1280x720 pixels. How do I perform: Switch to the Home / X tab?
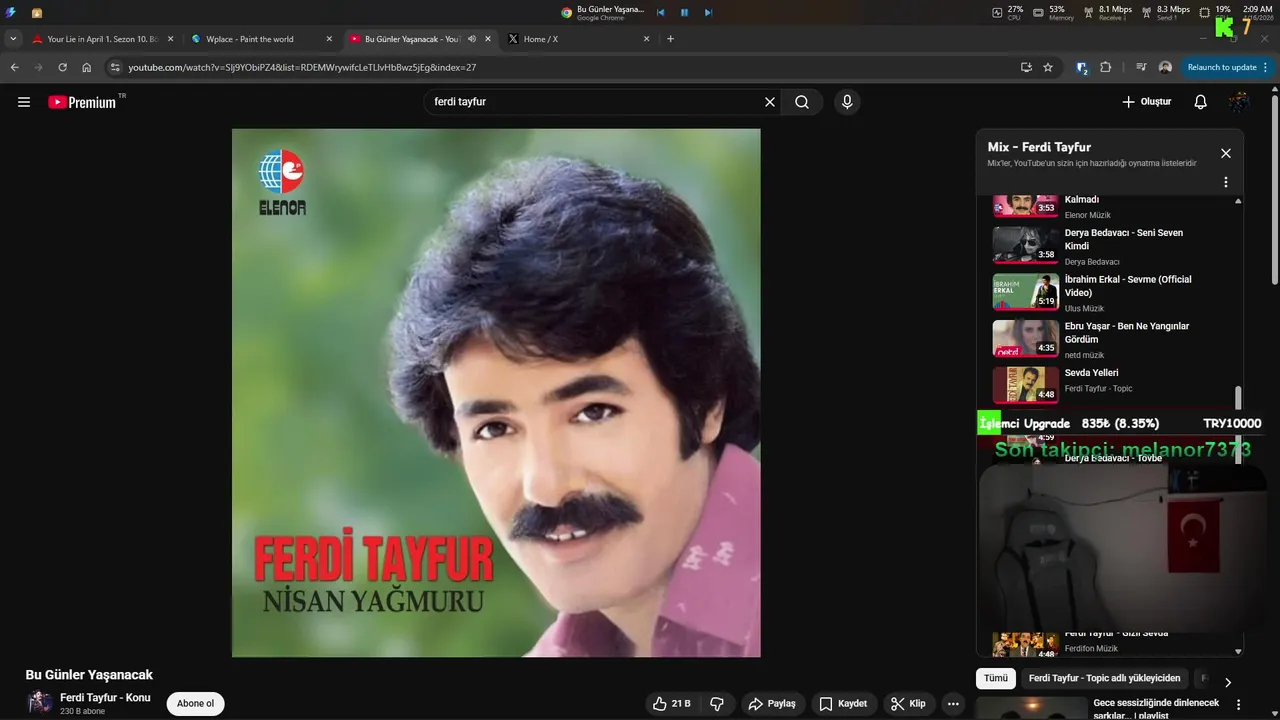click(x=540, y=39)
